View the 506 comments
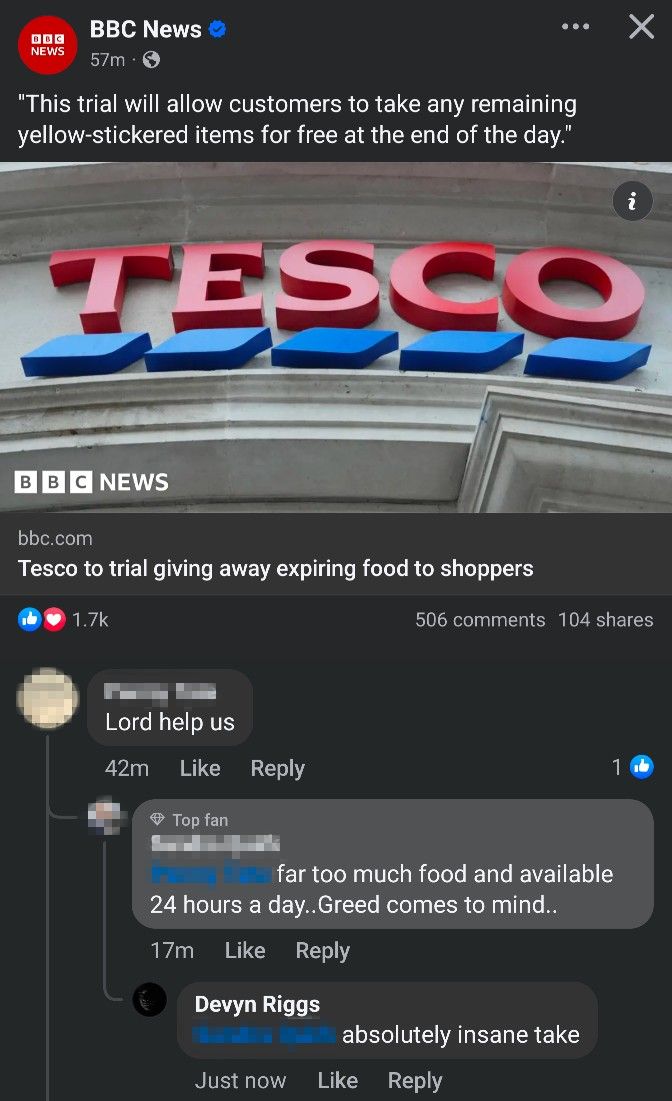This screenshot has height=1101, width=672. tap(480, 619)
